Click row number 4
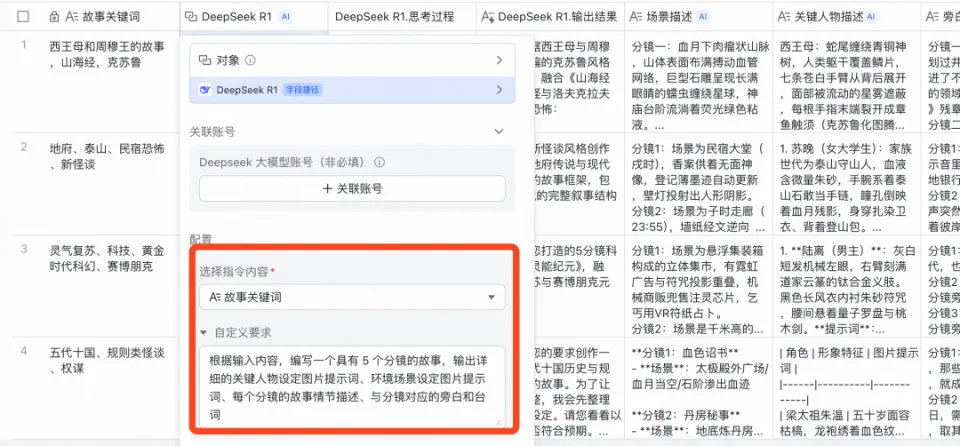 click(x=24, y=350)
